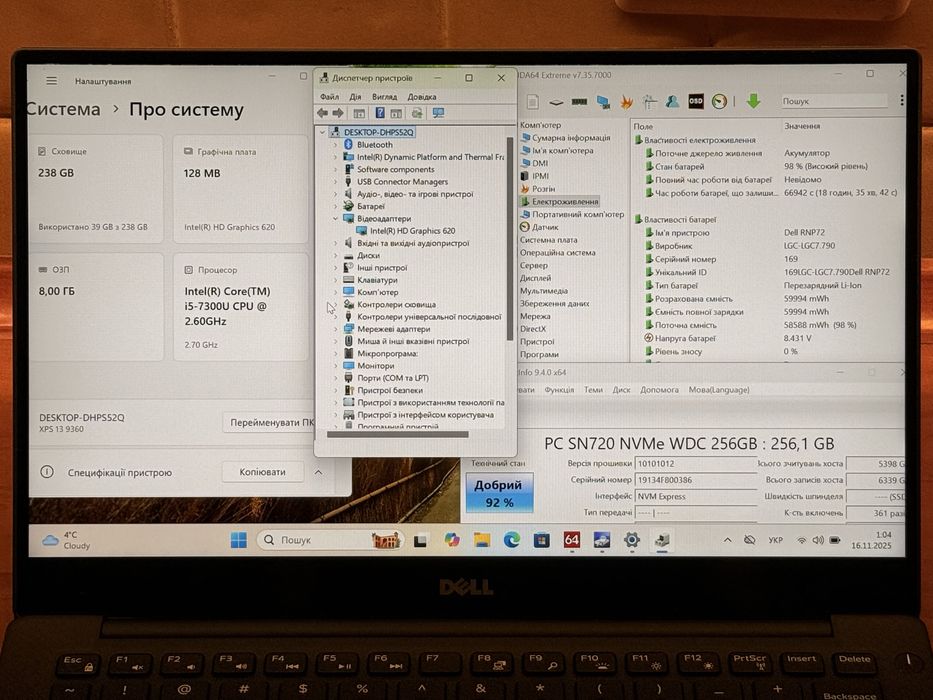Click the Forward arrow in Device Manager toolbar
Viewport: 933px width, 700px height.
tap(338, 112)
